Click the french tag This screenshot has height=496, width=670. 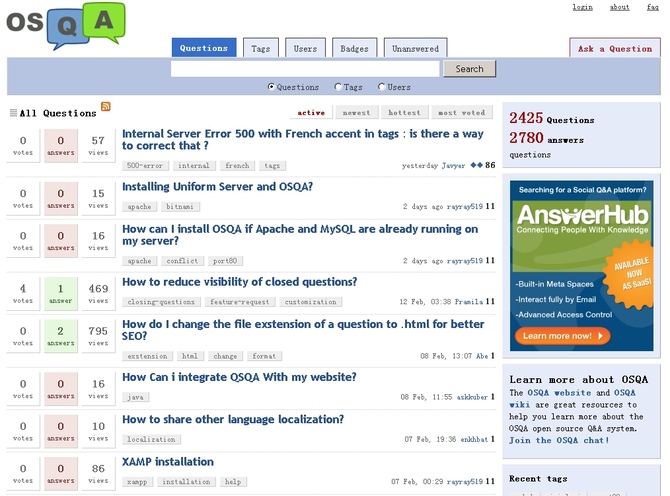[237, 165]
